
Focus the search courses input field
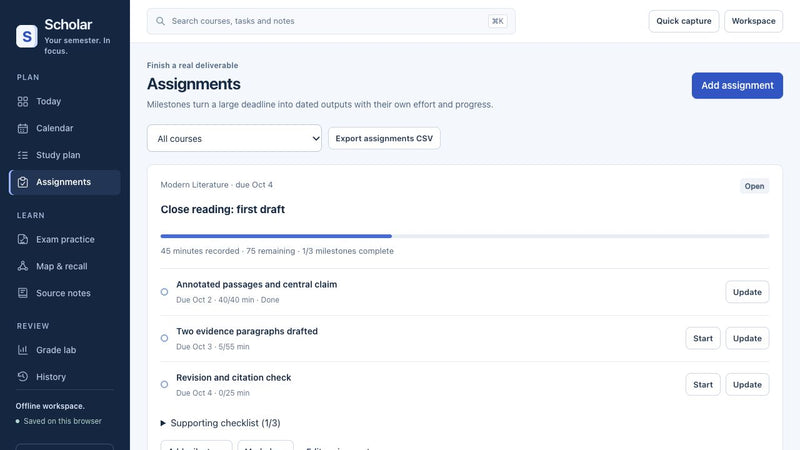coord(331,21)
